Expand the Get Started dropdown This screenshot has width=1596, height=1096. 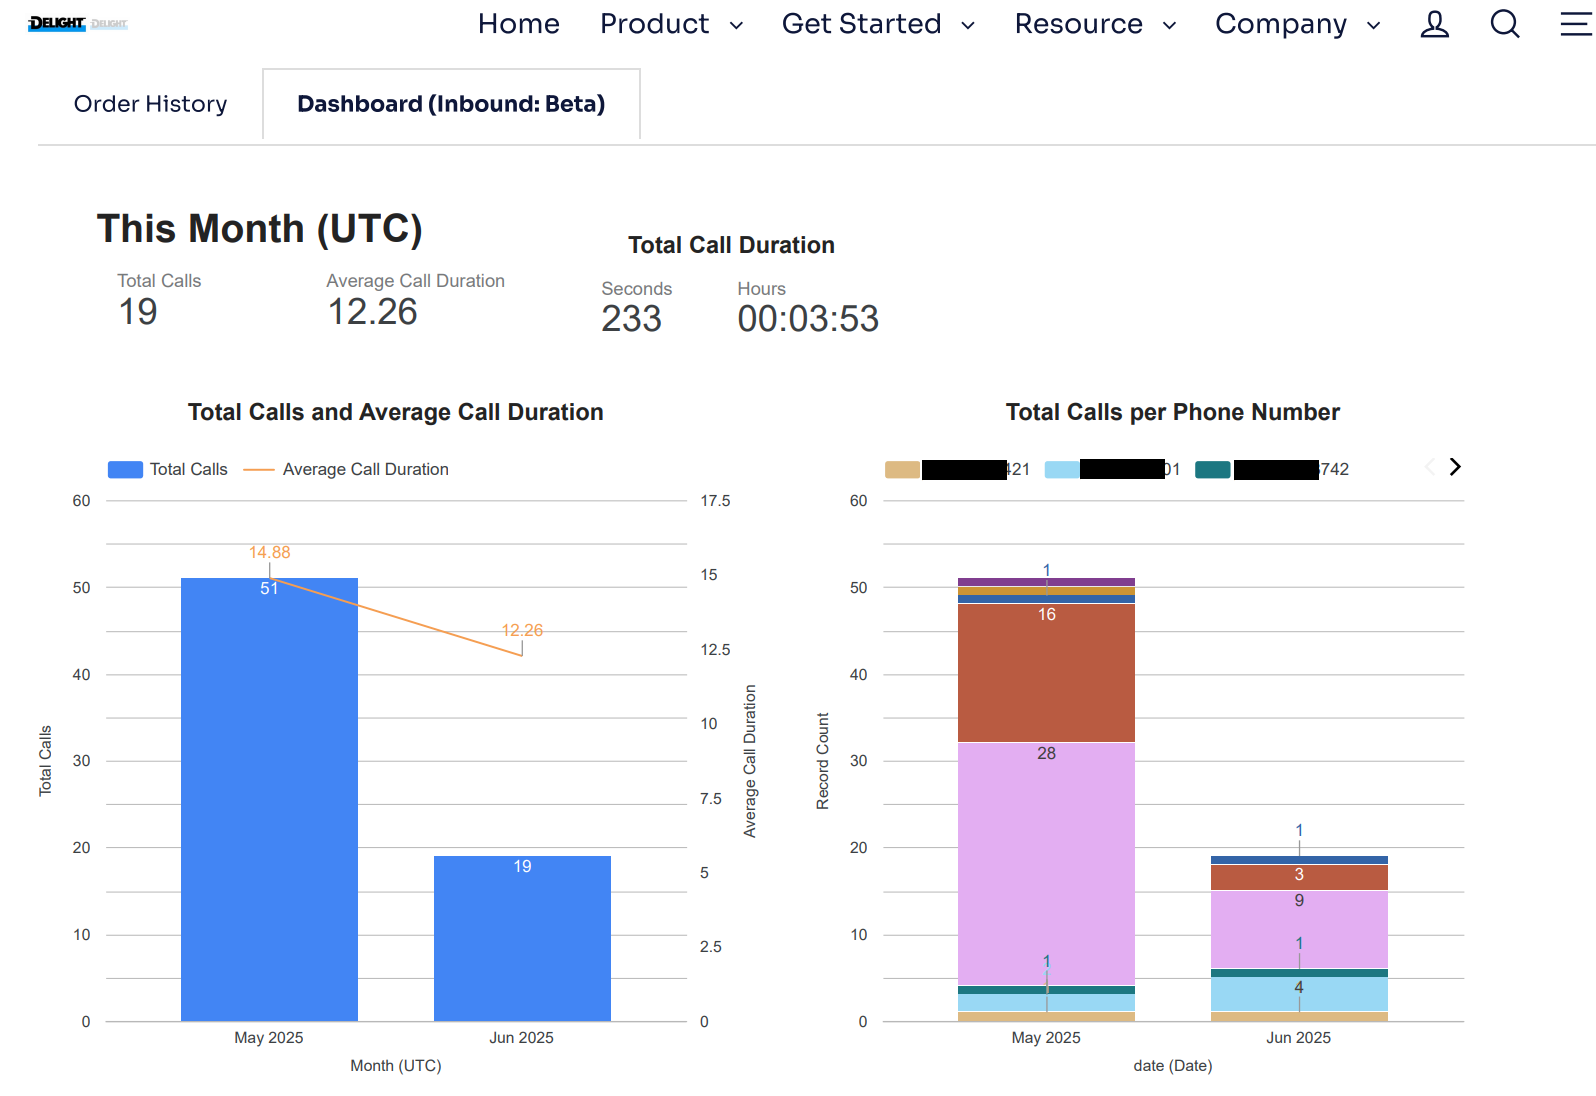(x=877, y=24)
